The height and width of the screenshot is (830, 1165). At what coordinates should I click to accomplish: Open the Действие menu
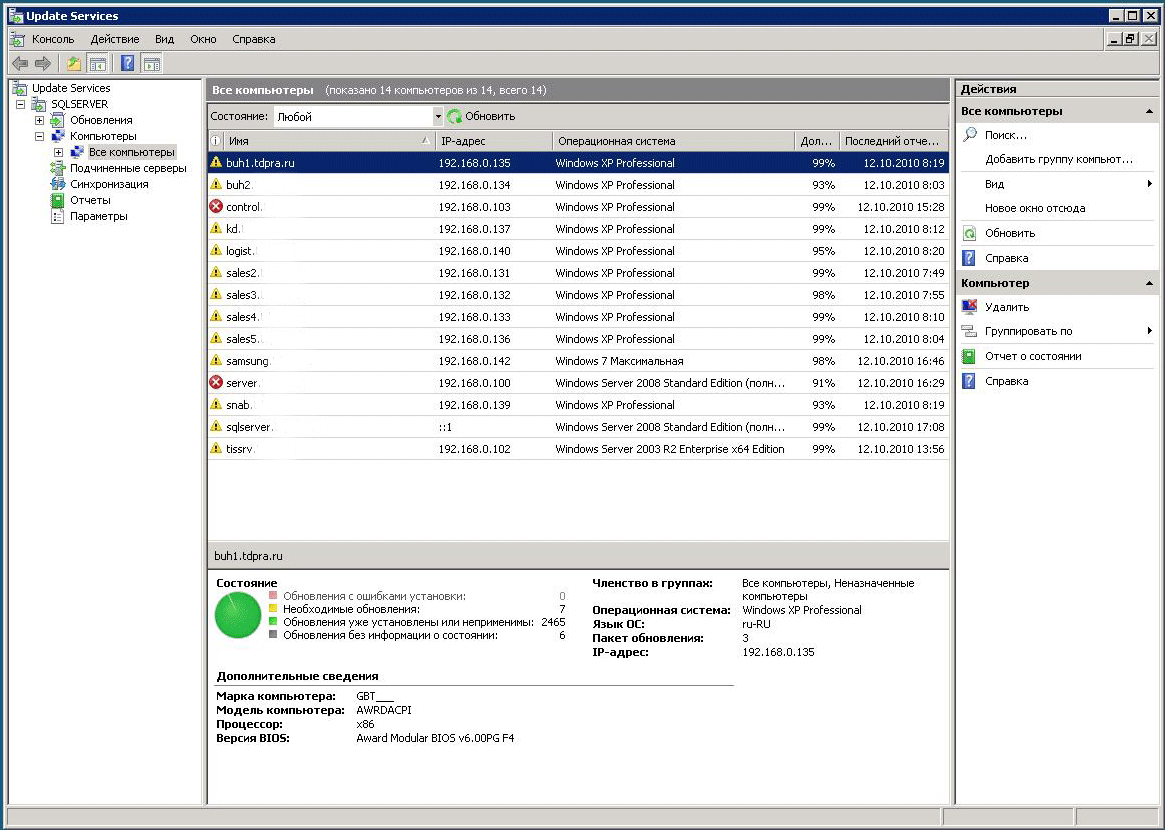tap(114, 39)
